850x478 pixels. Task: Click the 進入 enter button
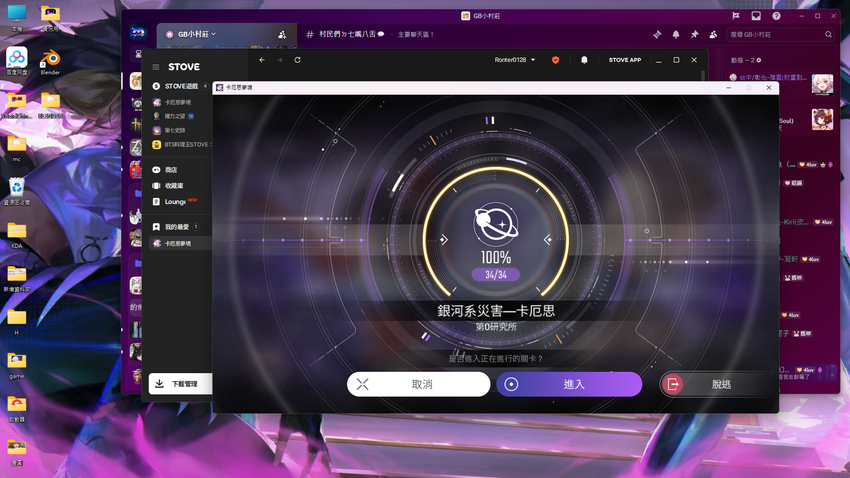tap(569, 384)
